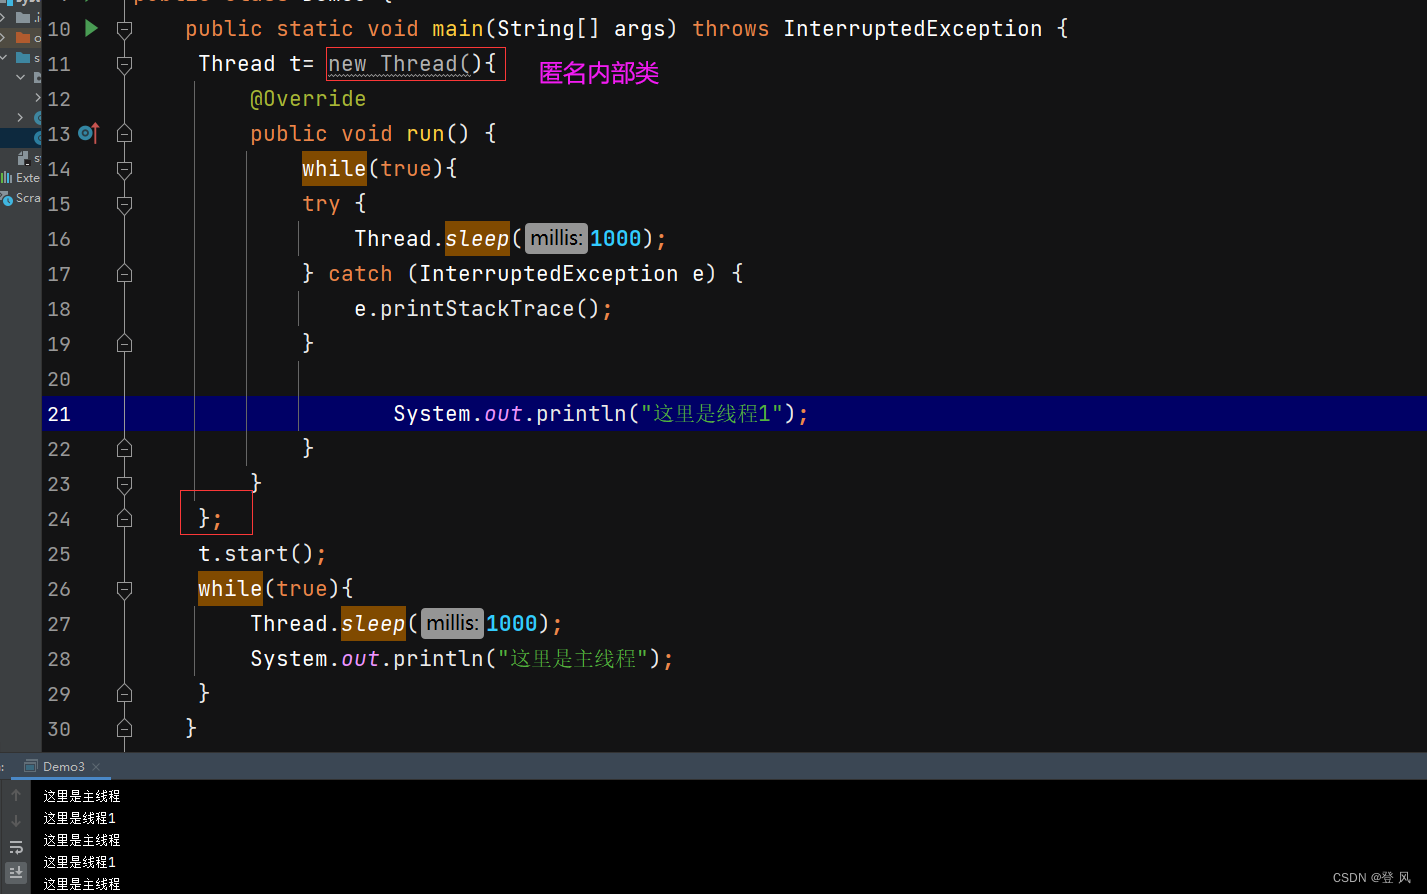Collapse the main-thread while loop on line 26
The width and height of the screenshot is (1427, 894).
124,589
